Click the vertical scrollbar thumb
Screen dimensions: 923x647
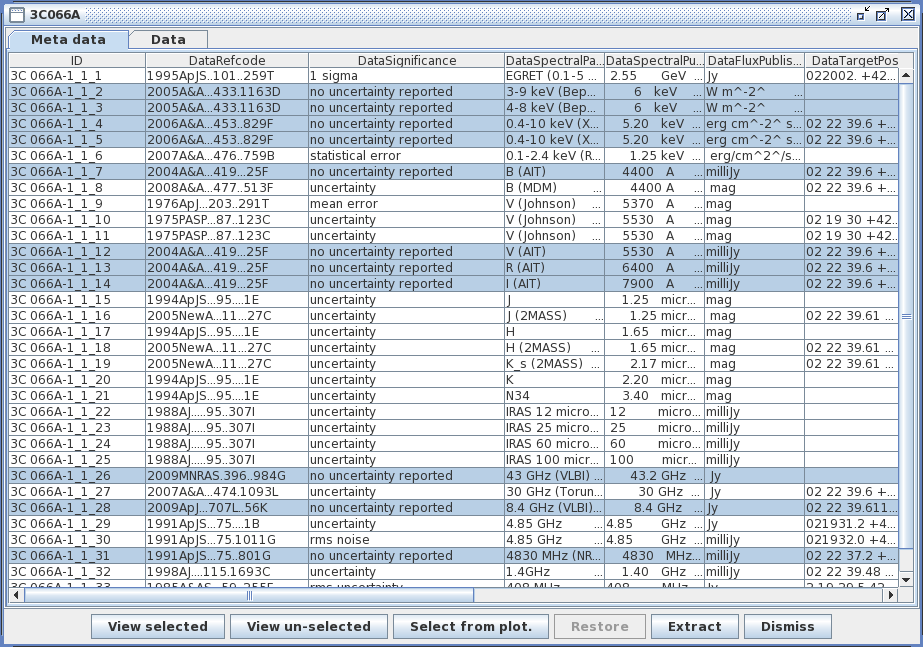(906, 316)
